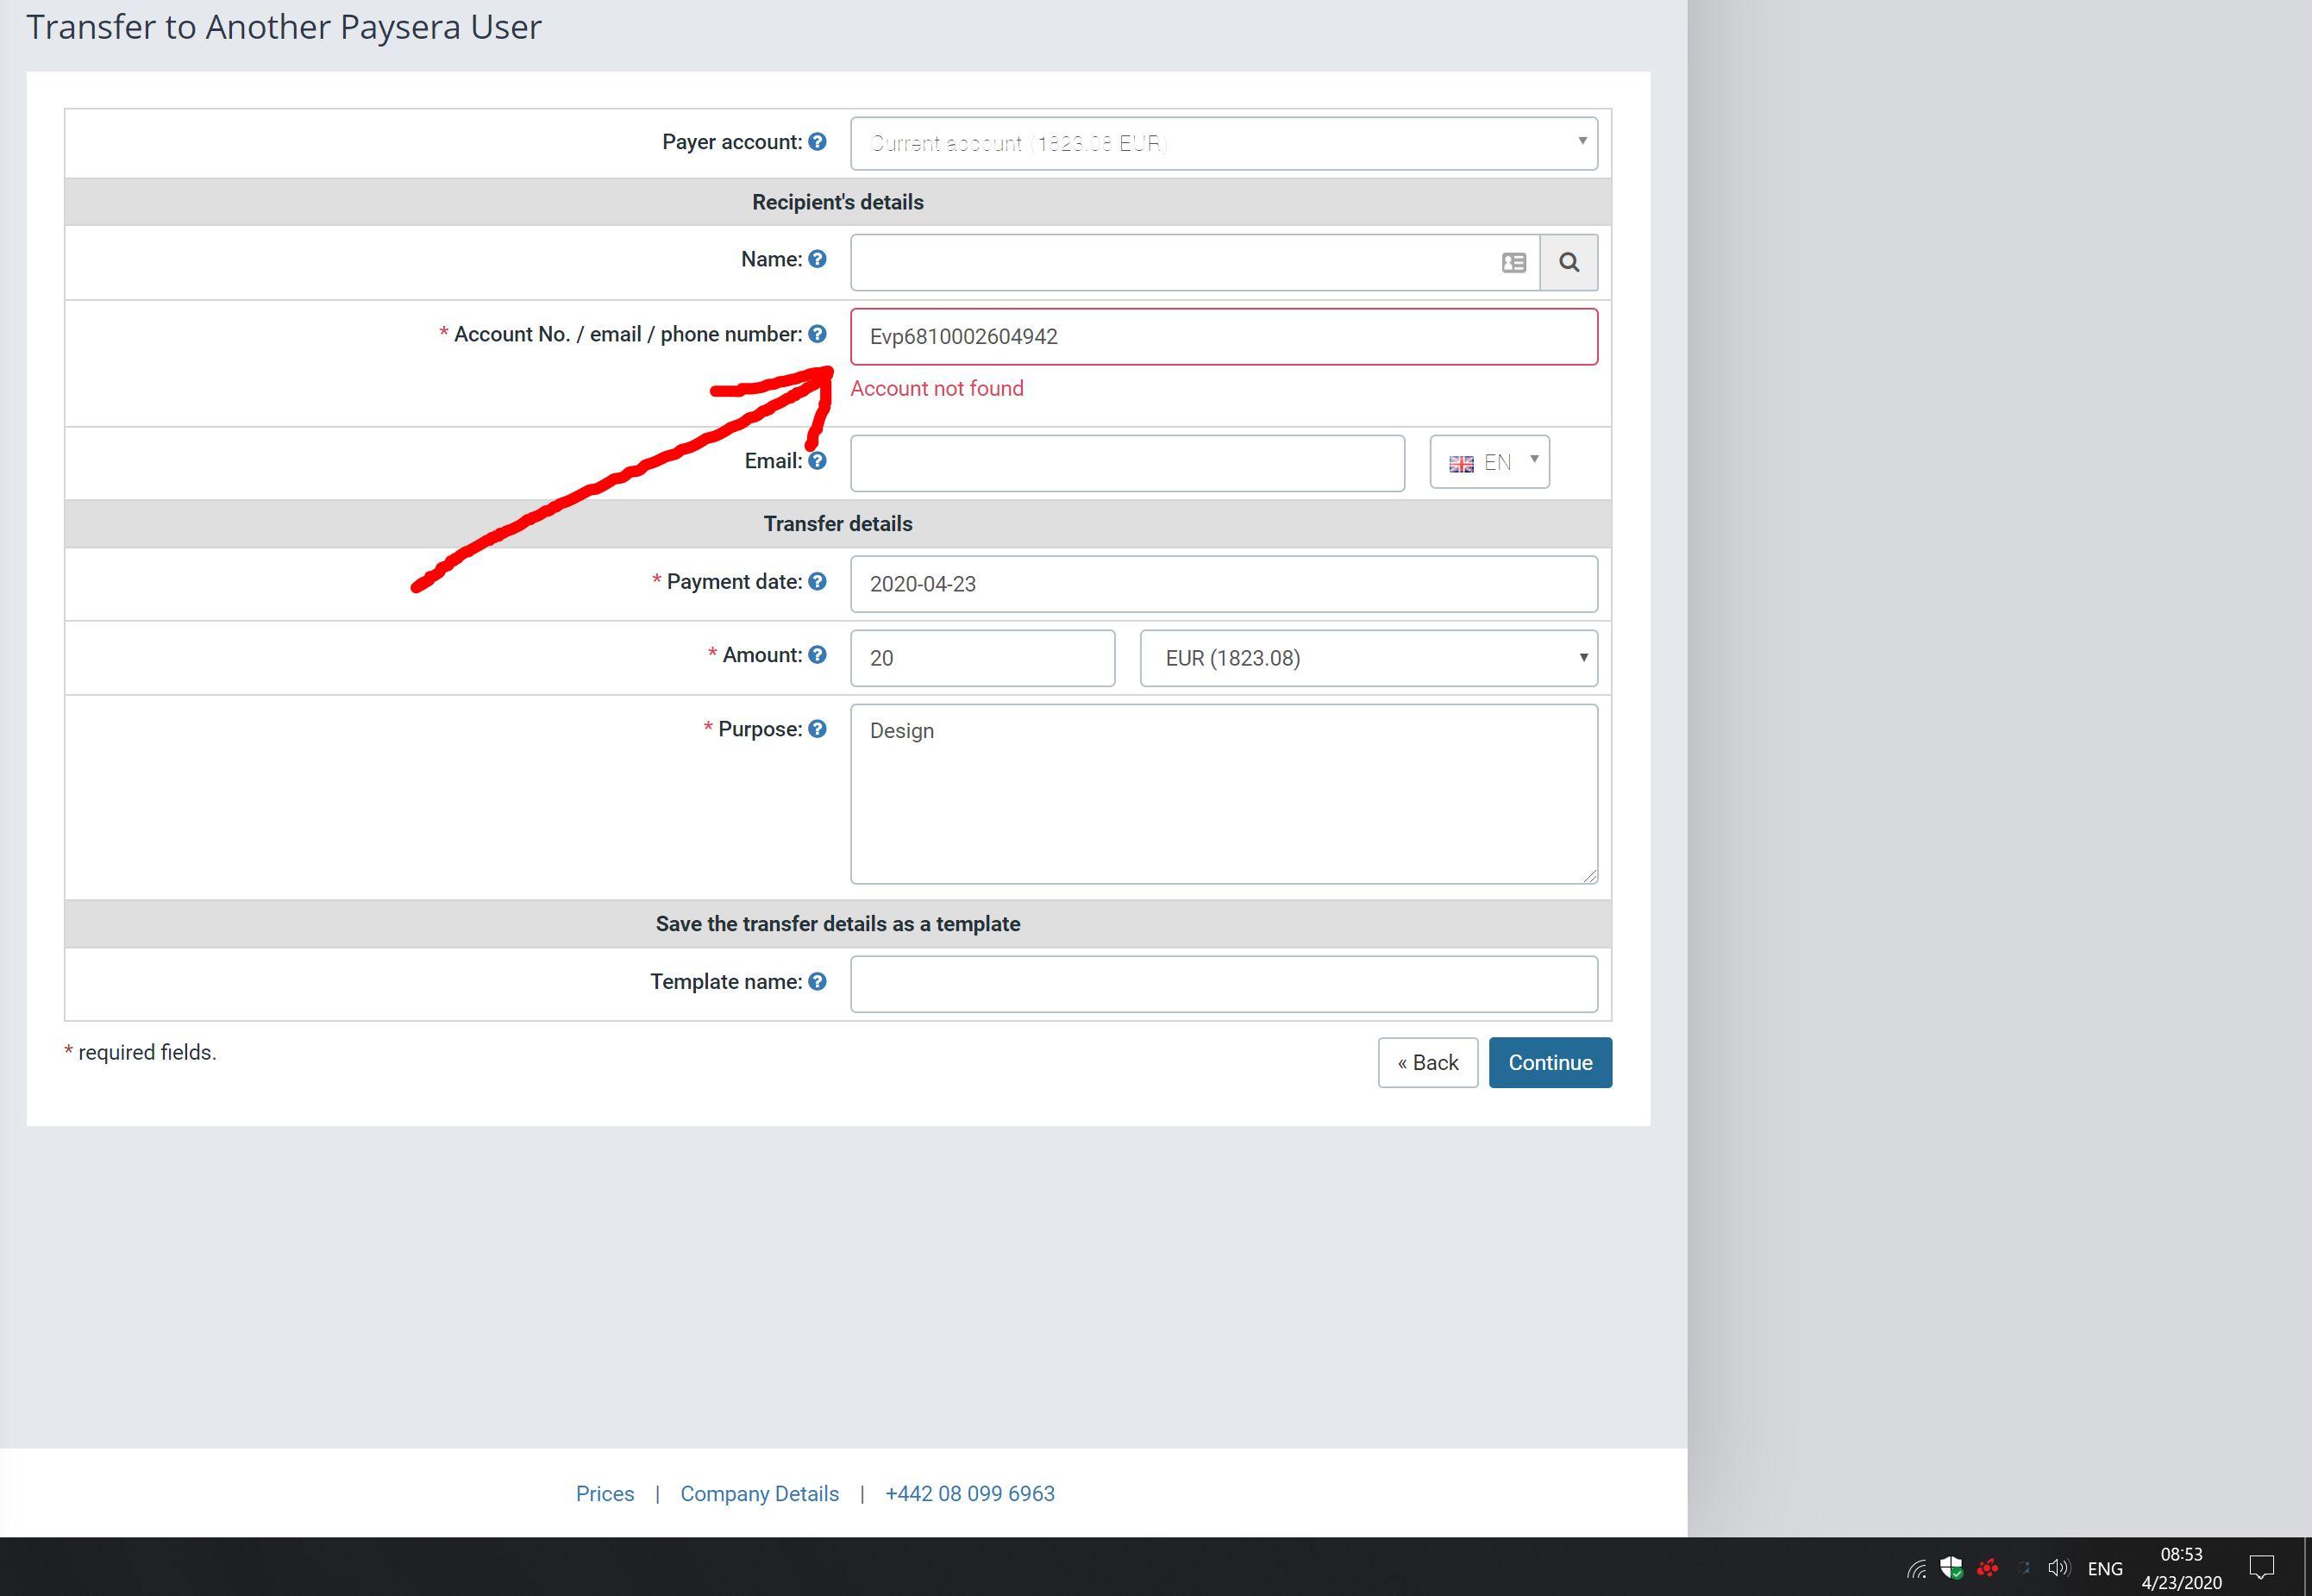Show help for Amount field
Screen dimensions: 2312x1596
[817, 655]
